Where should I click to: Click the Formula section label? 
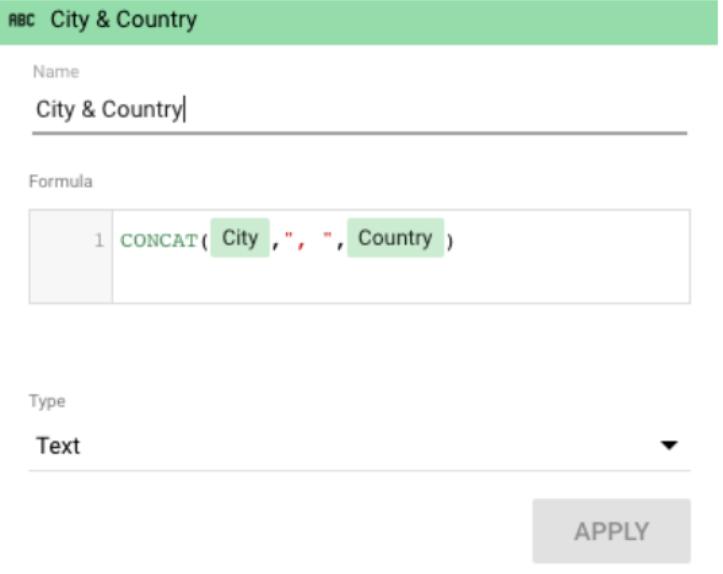pos(60,181)
